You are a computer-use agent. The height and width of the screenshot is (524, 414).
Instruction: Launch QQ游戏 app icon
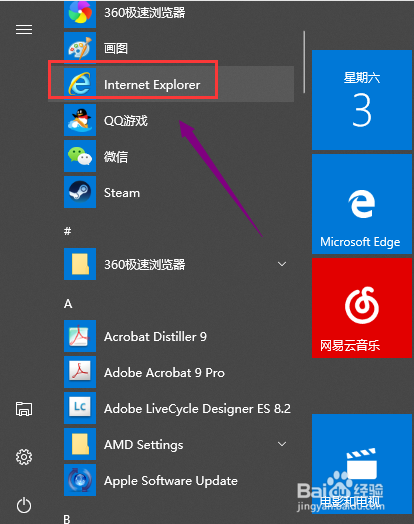(80, 120)
